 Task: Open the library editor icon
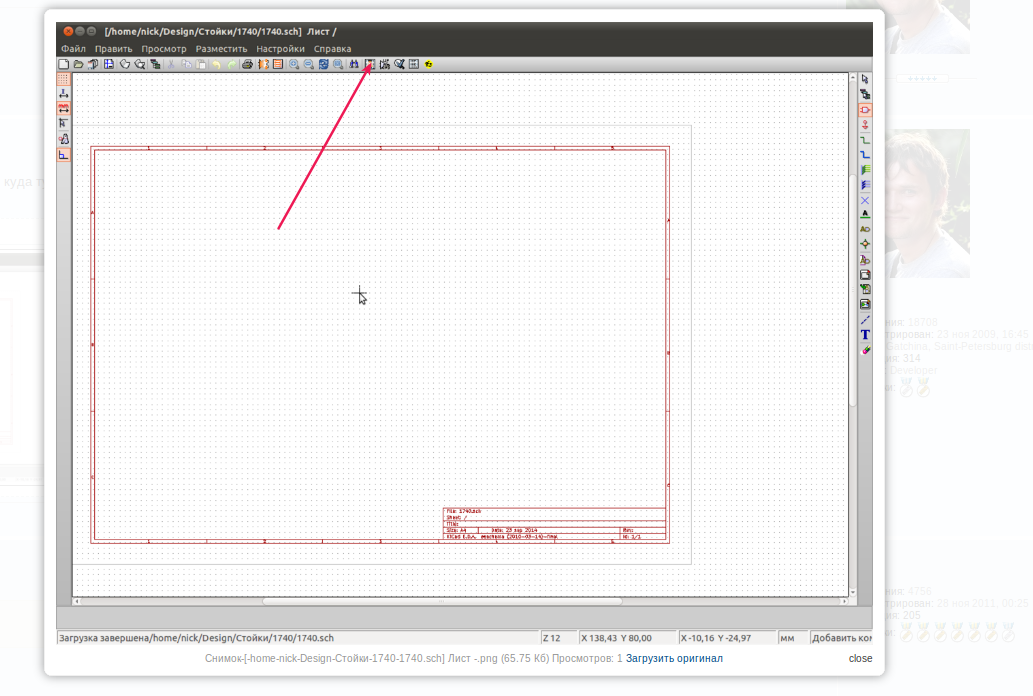[x=125, y=64]
